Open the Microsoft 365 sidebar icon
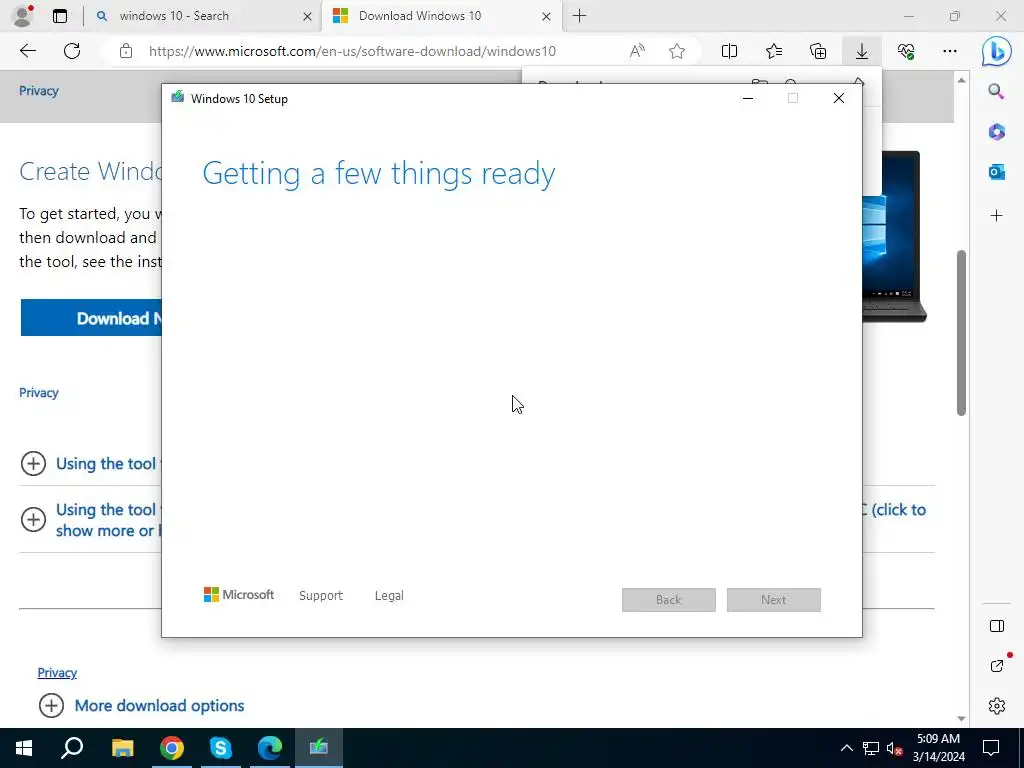1024x768 pixels. pos(996,132)
